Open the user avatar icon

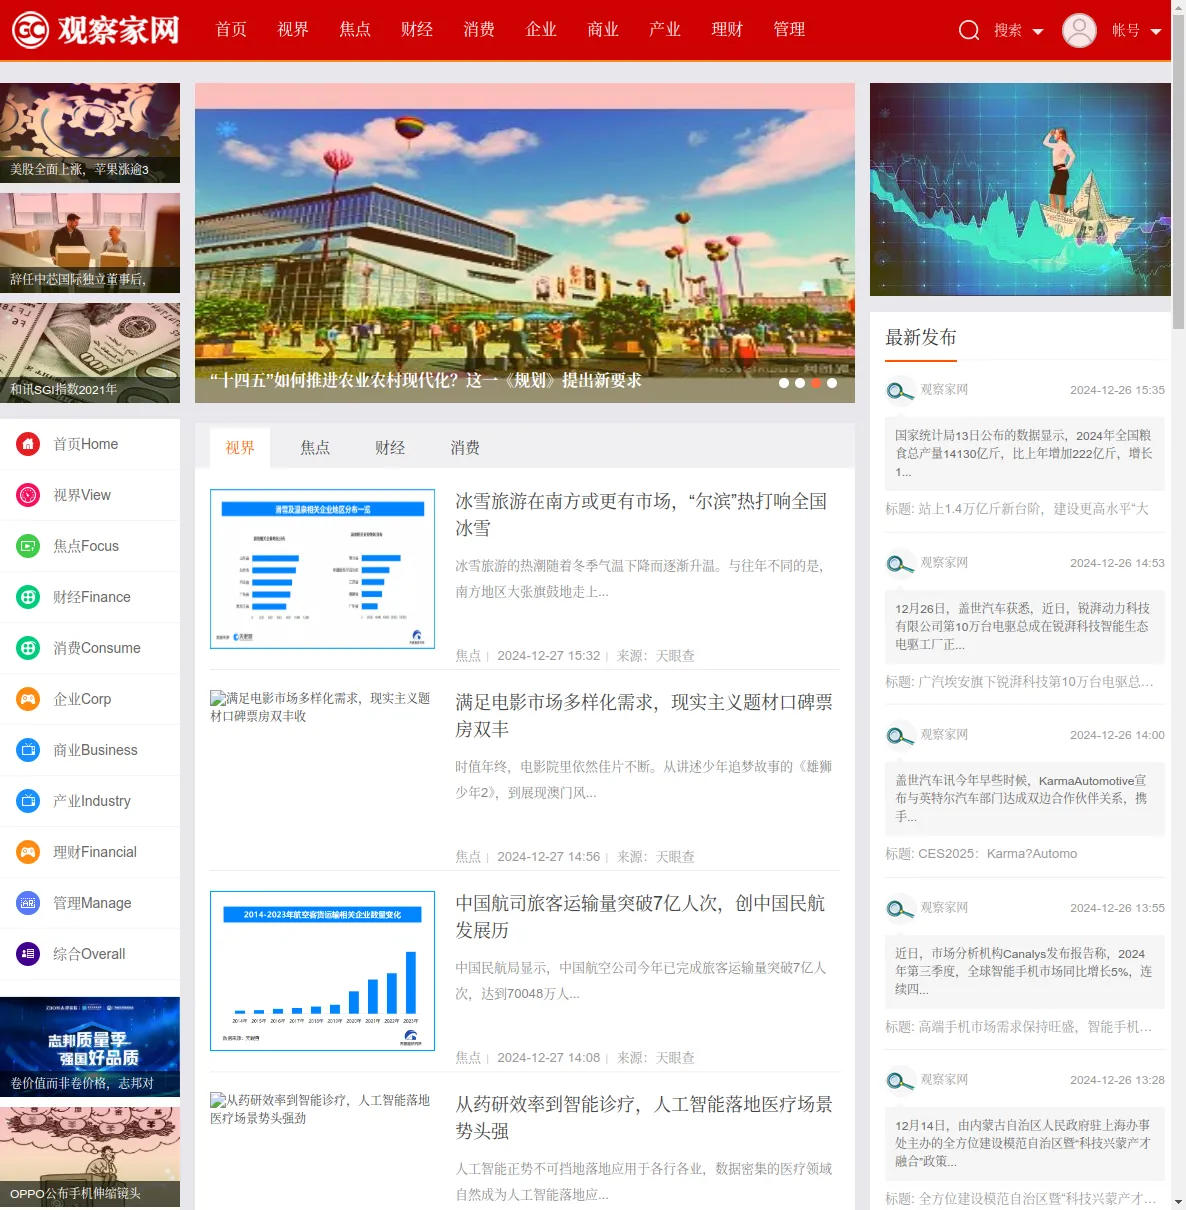tap(1079, 30)
